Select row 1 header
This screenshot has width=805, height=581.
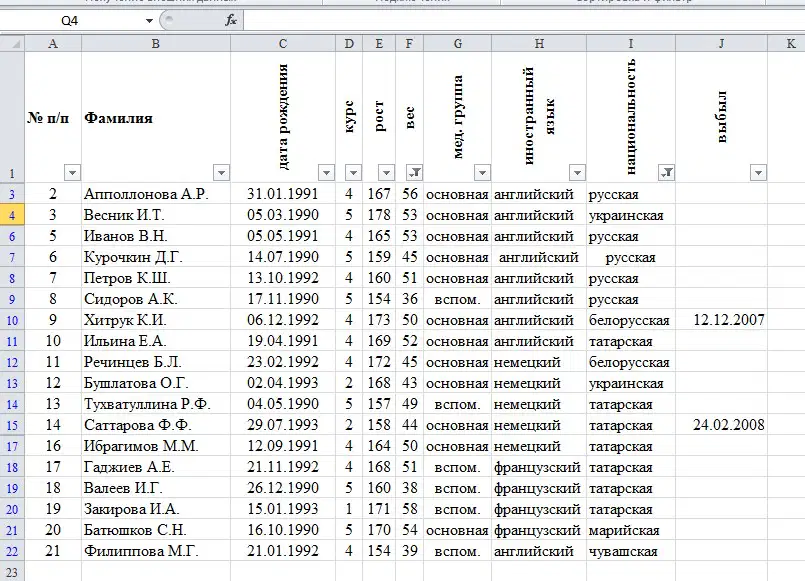tap(12, 117)
